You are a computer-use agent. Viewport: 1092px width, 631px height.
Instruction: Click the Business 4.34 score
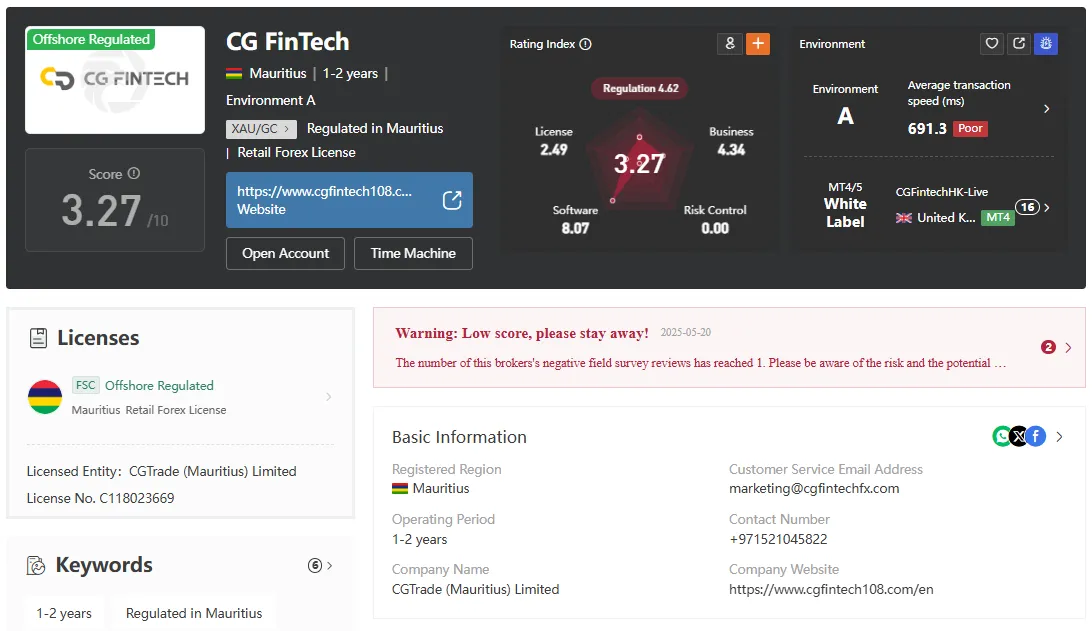(x=731, y=141)
